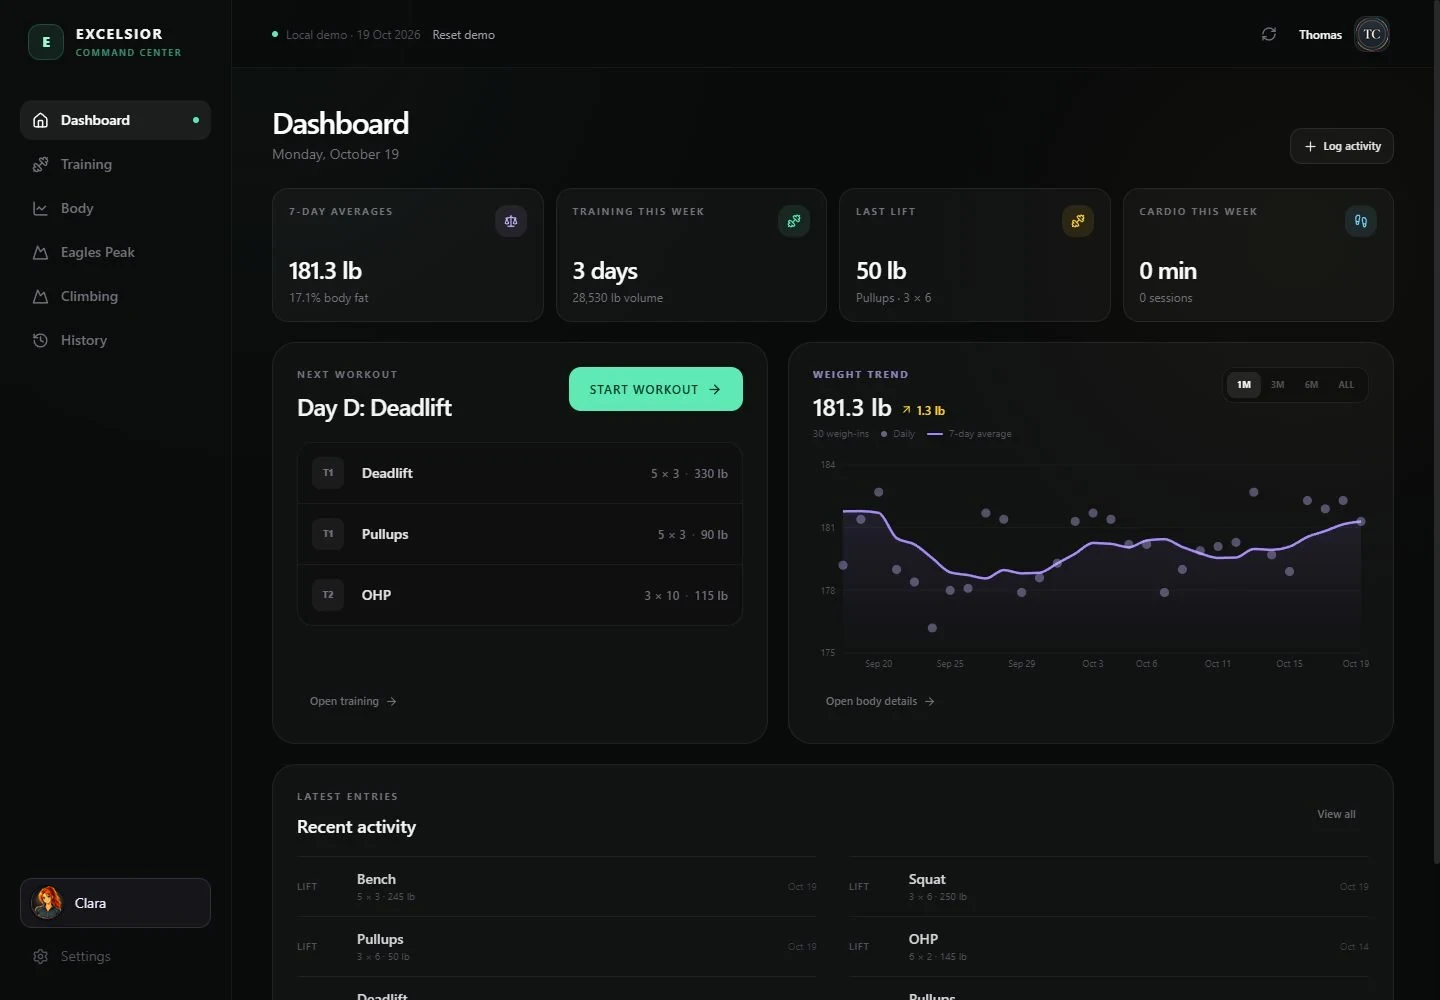Click the Reset demo link

[463, 35]
